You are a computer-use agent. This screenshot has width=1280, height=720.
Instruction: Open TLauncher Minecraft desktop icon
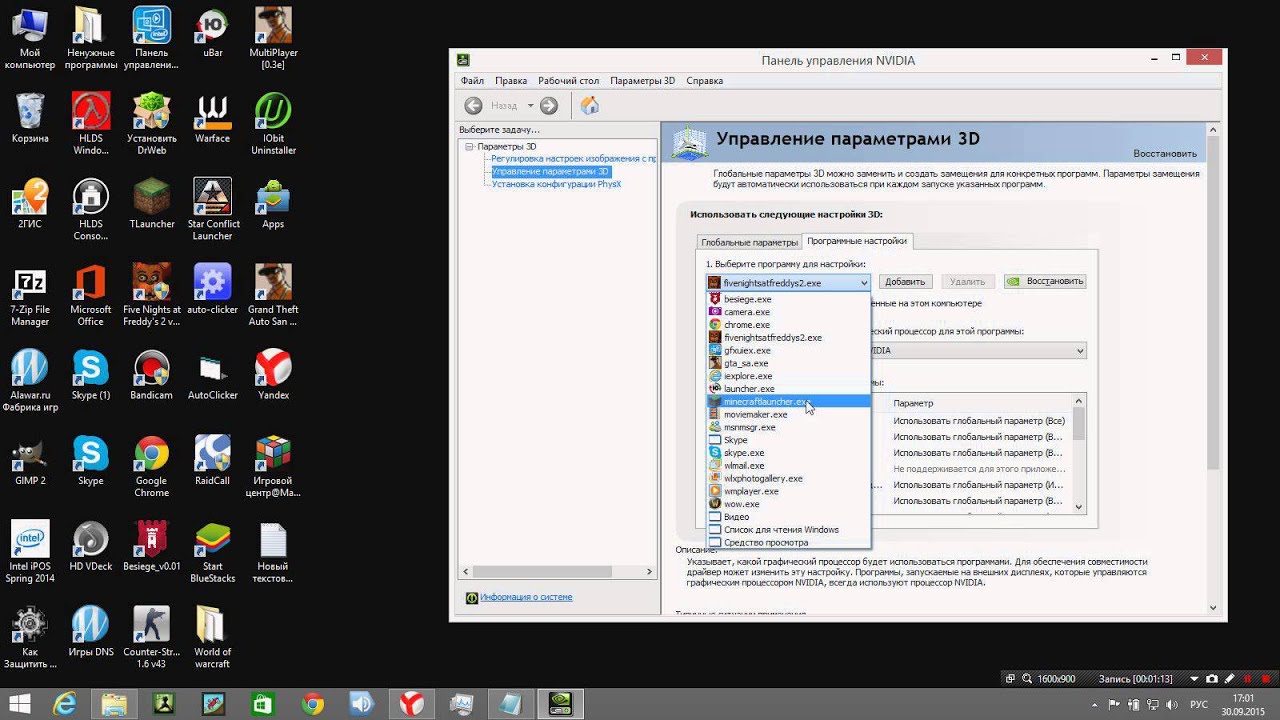click(152, 197)
